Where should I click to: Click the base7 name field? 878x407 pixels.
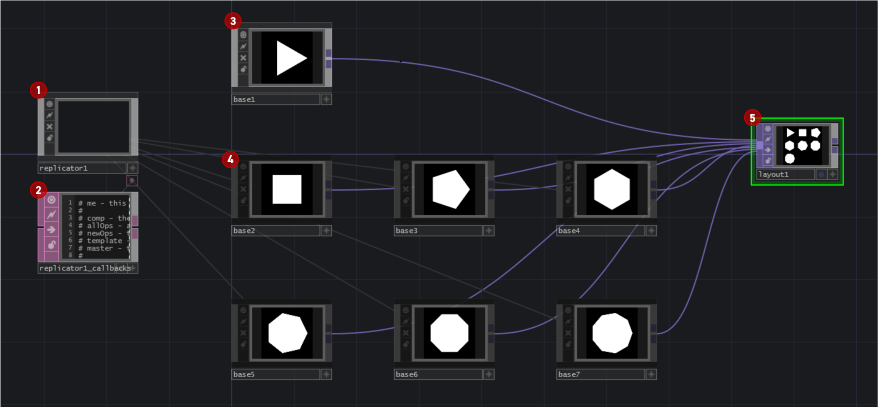(600, 375)
